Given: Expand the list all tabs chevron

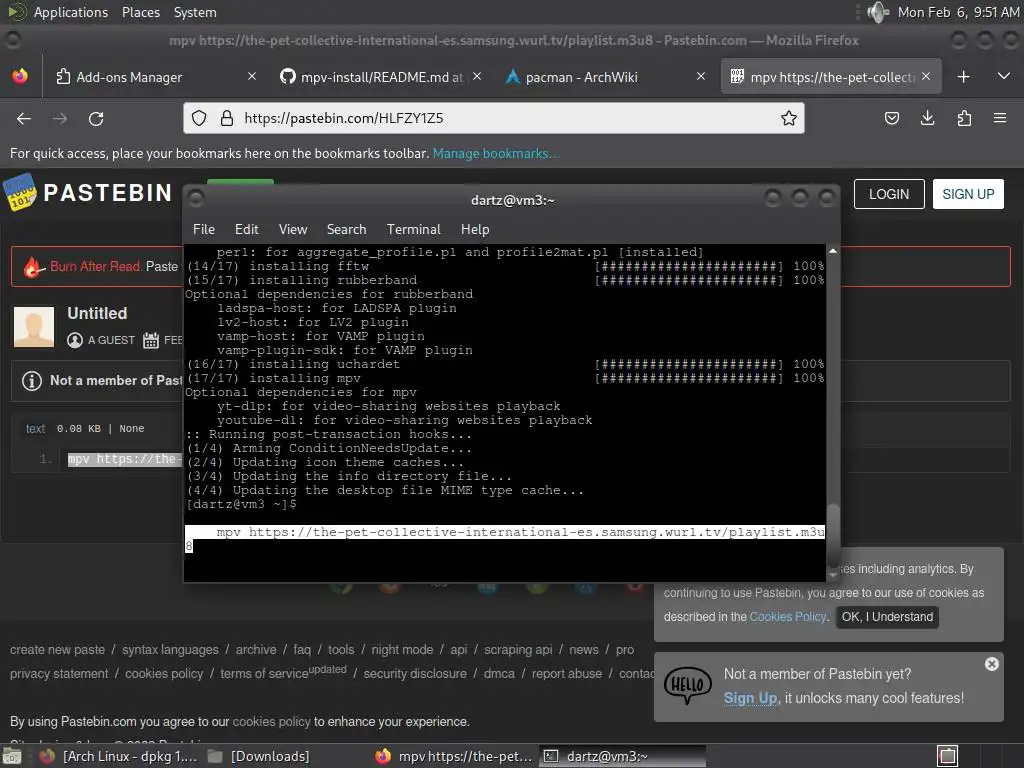Looking at the screenshot, I should (x=1004, y=76).
